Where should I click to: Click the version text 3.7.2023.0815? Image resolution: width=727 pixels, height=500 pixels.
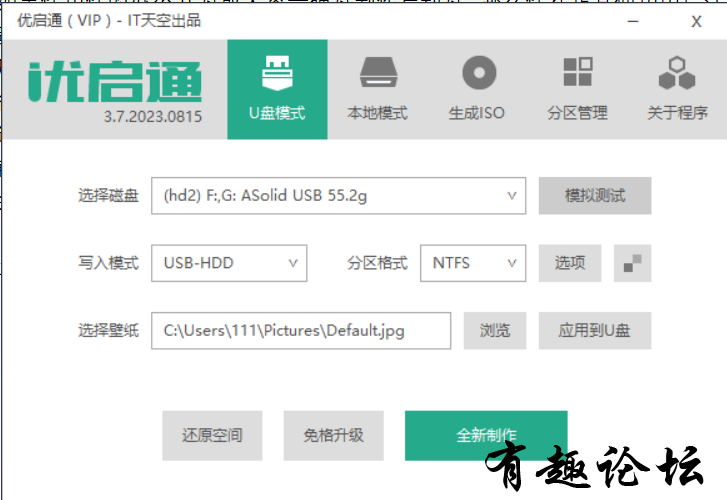[x=153, y=116]
